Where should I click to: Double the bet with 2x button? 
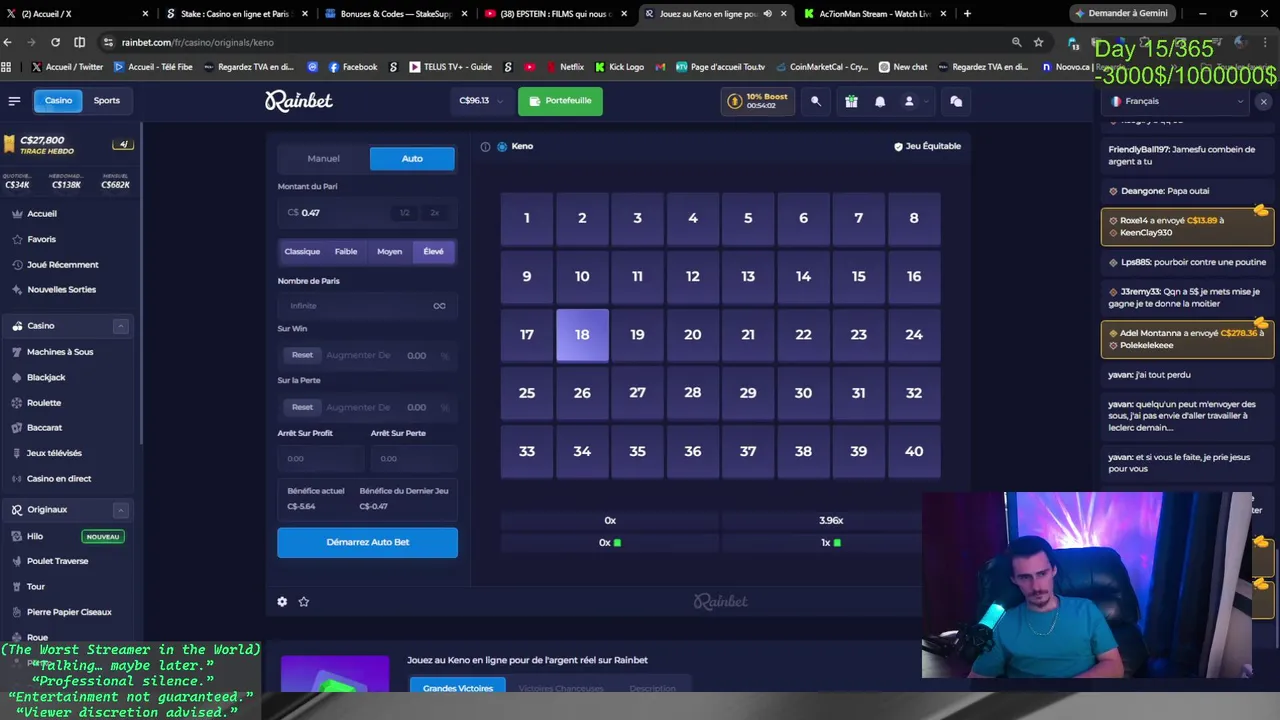435,213
